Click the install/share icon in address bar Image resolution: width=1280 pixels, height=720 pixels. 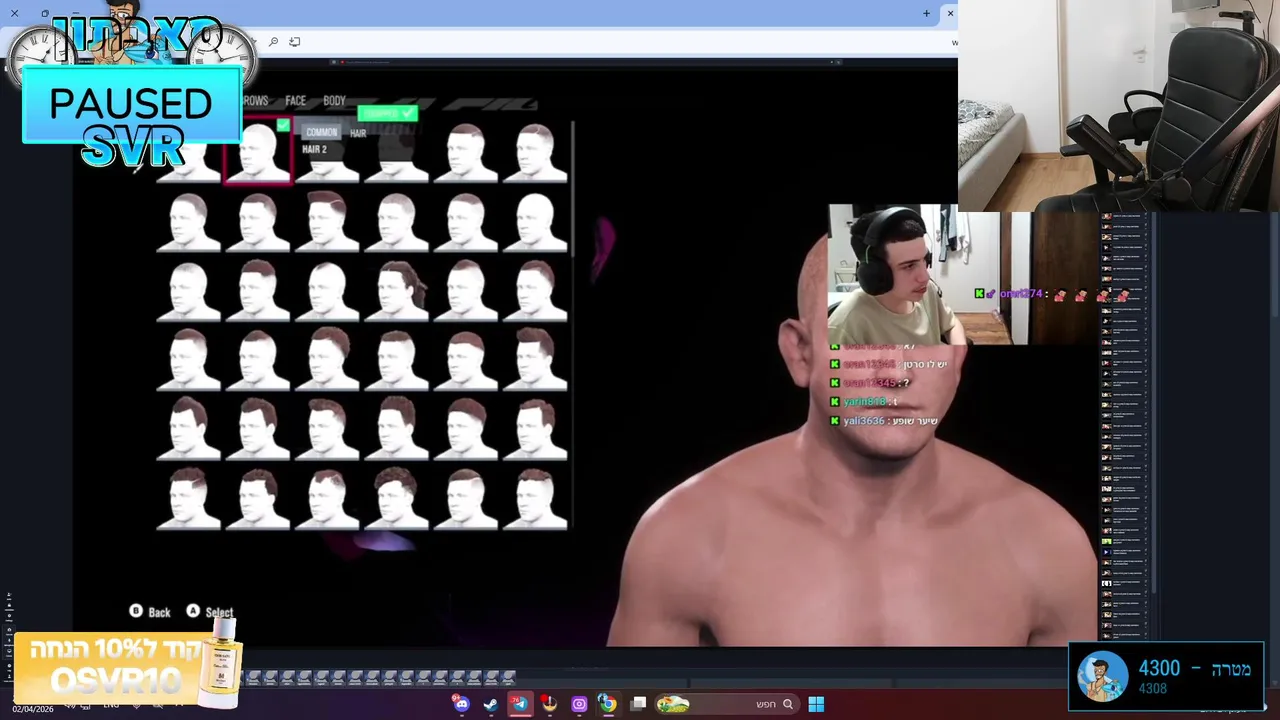click(x=294, y=42)
